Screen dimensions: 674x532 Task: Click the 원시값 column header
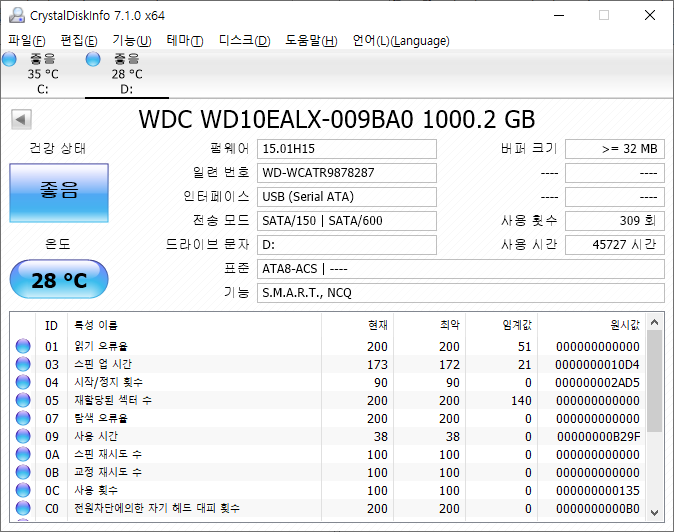(x=591, y=326)
